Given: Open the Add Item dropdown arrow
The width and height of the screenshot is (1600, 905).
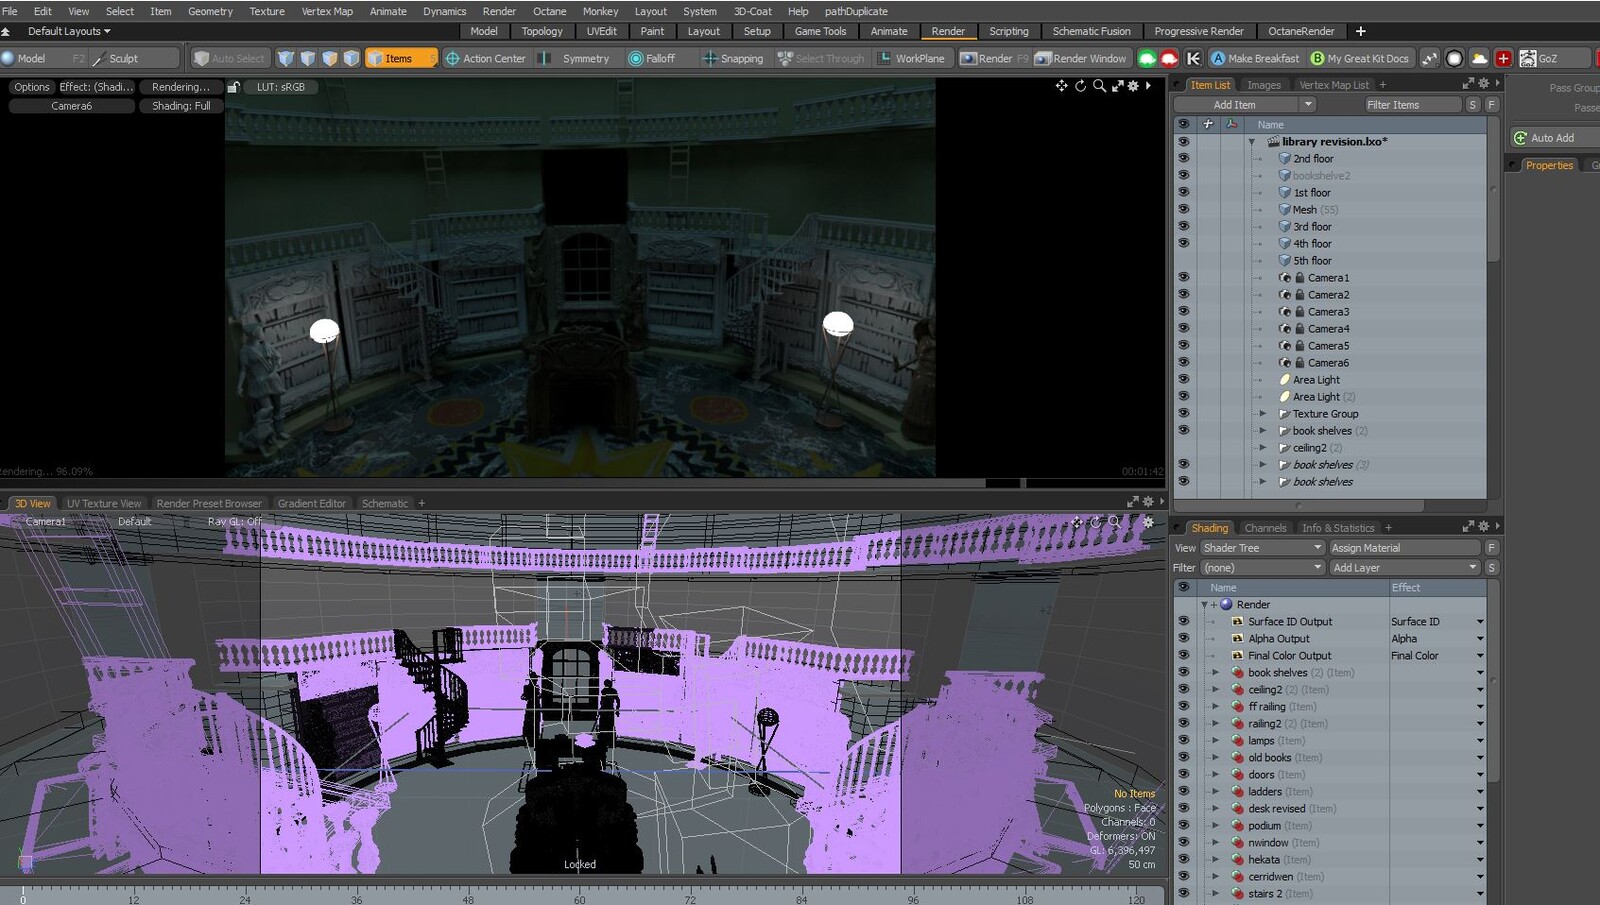Looking at the screenshot, I should tap(1307, 105).
